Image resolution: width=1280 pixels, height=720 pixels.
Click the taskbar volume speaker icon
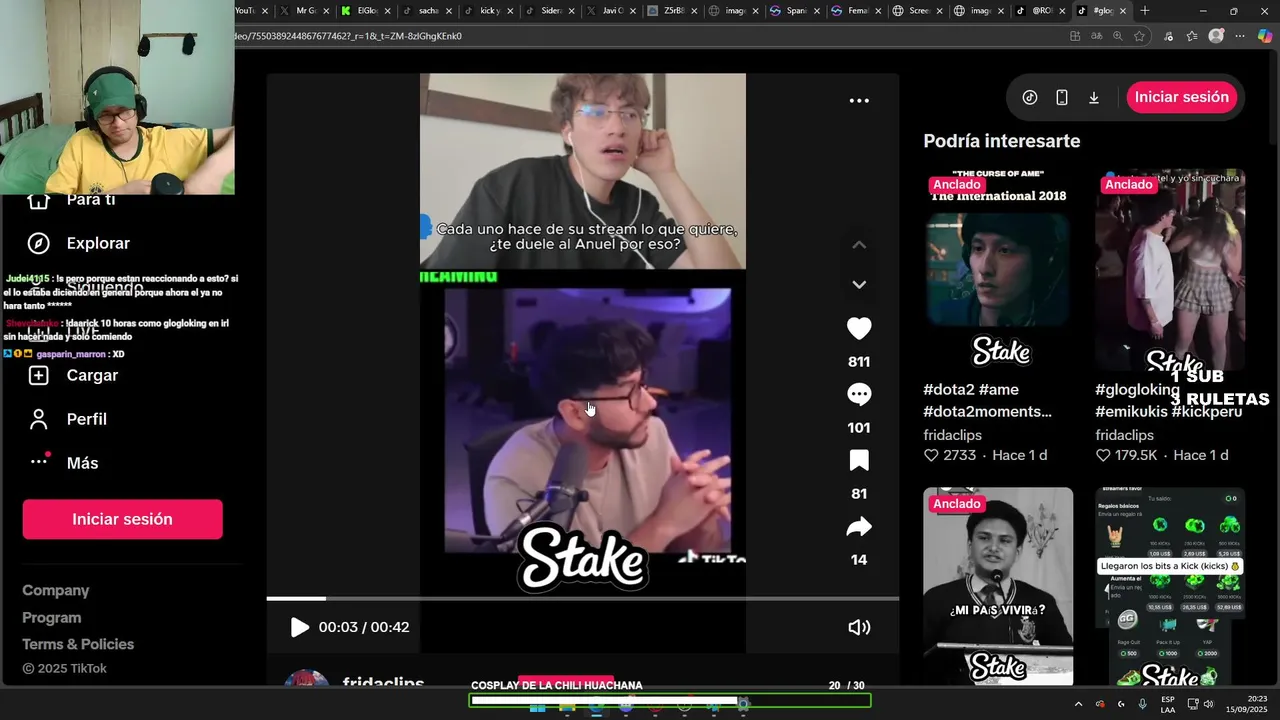tap(1210, 704)
